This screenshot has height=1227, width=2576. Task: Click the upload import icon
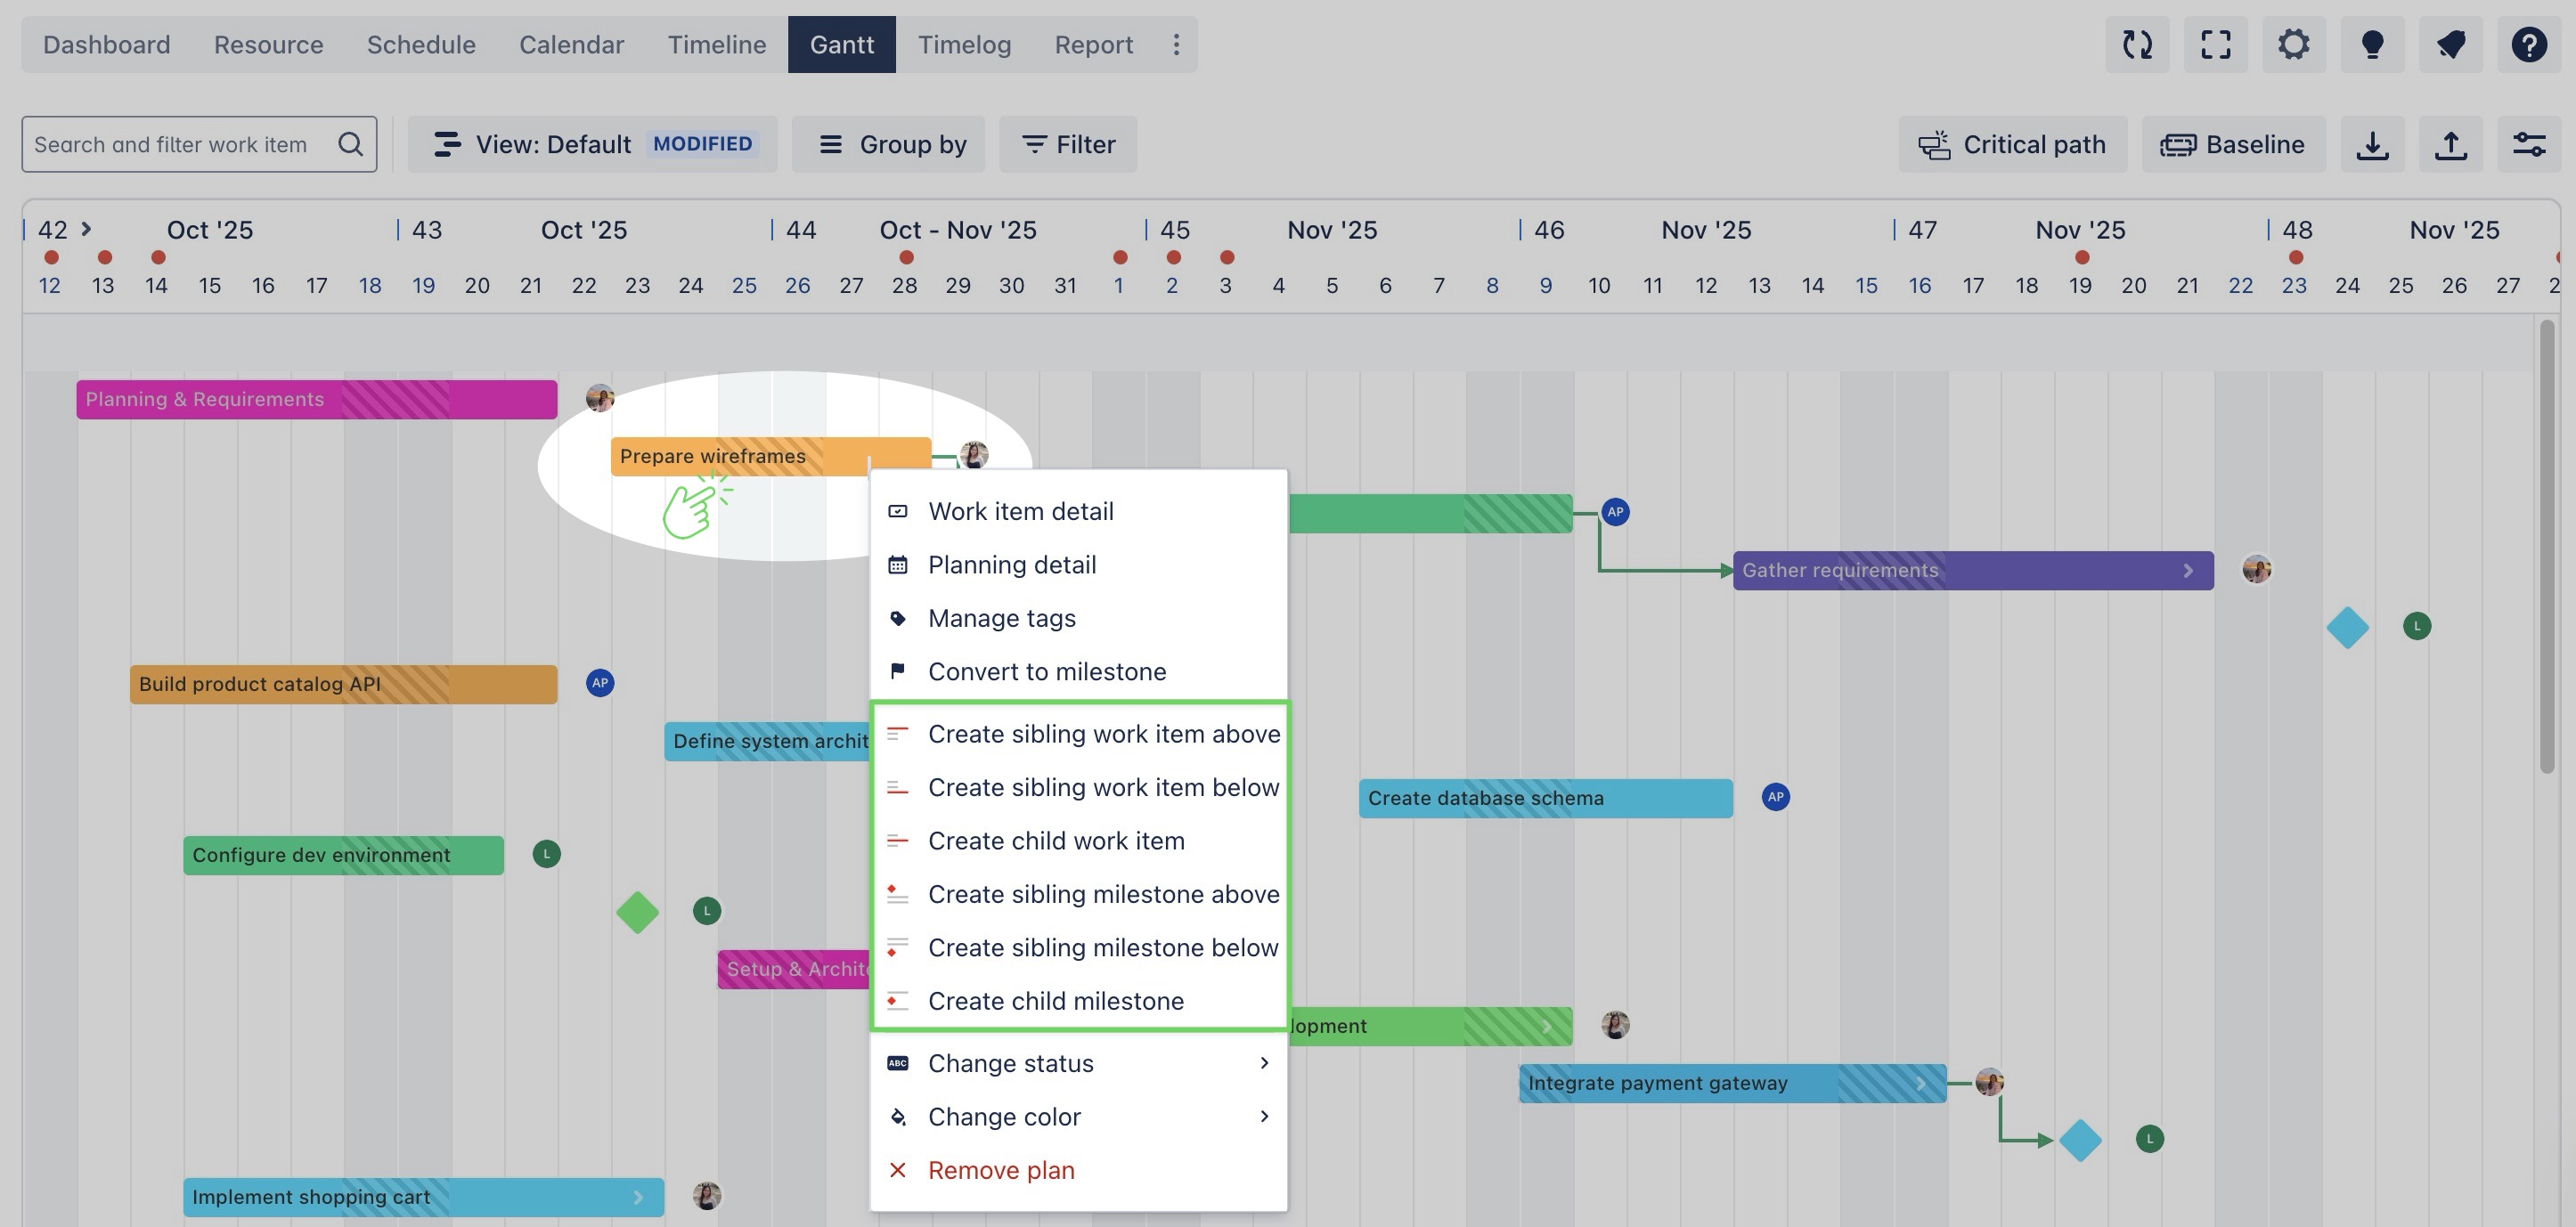tap(2450, 144)
